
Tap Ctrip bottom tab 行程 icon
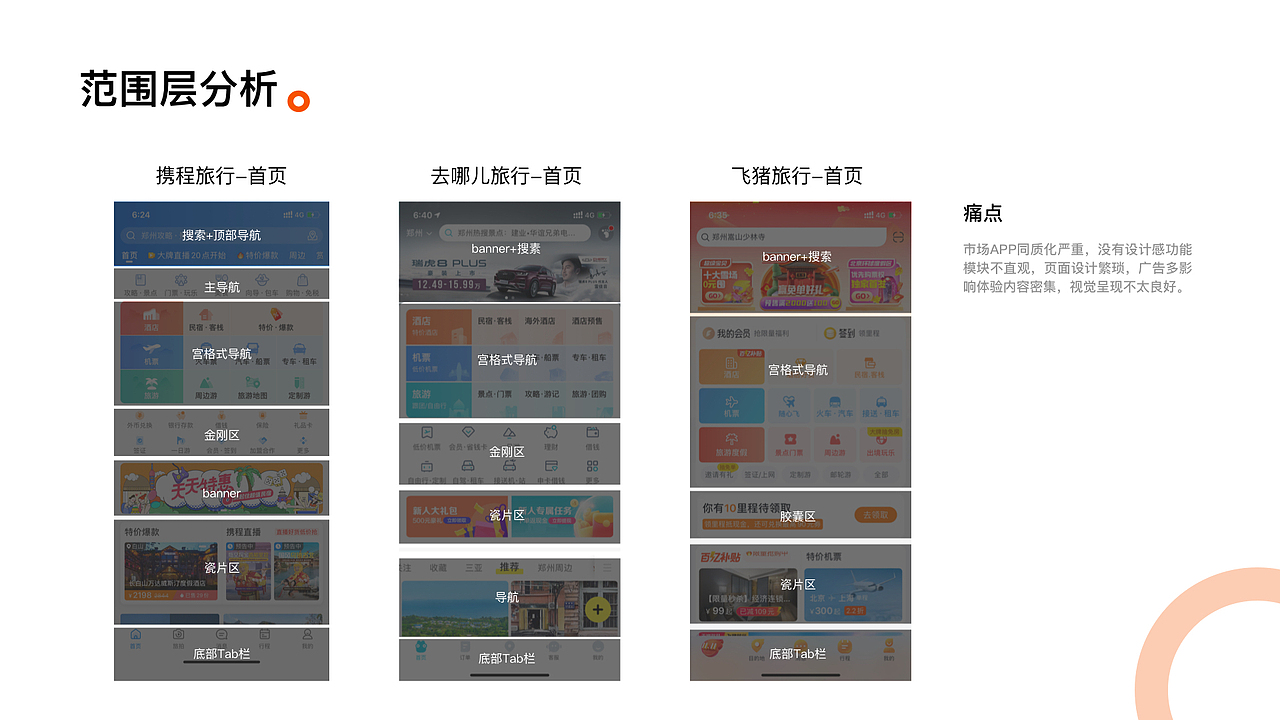click(x=264, y=640)
